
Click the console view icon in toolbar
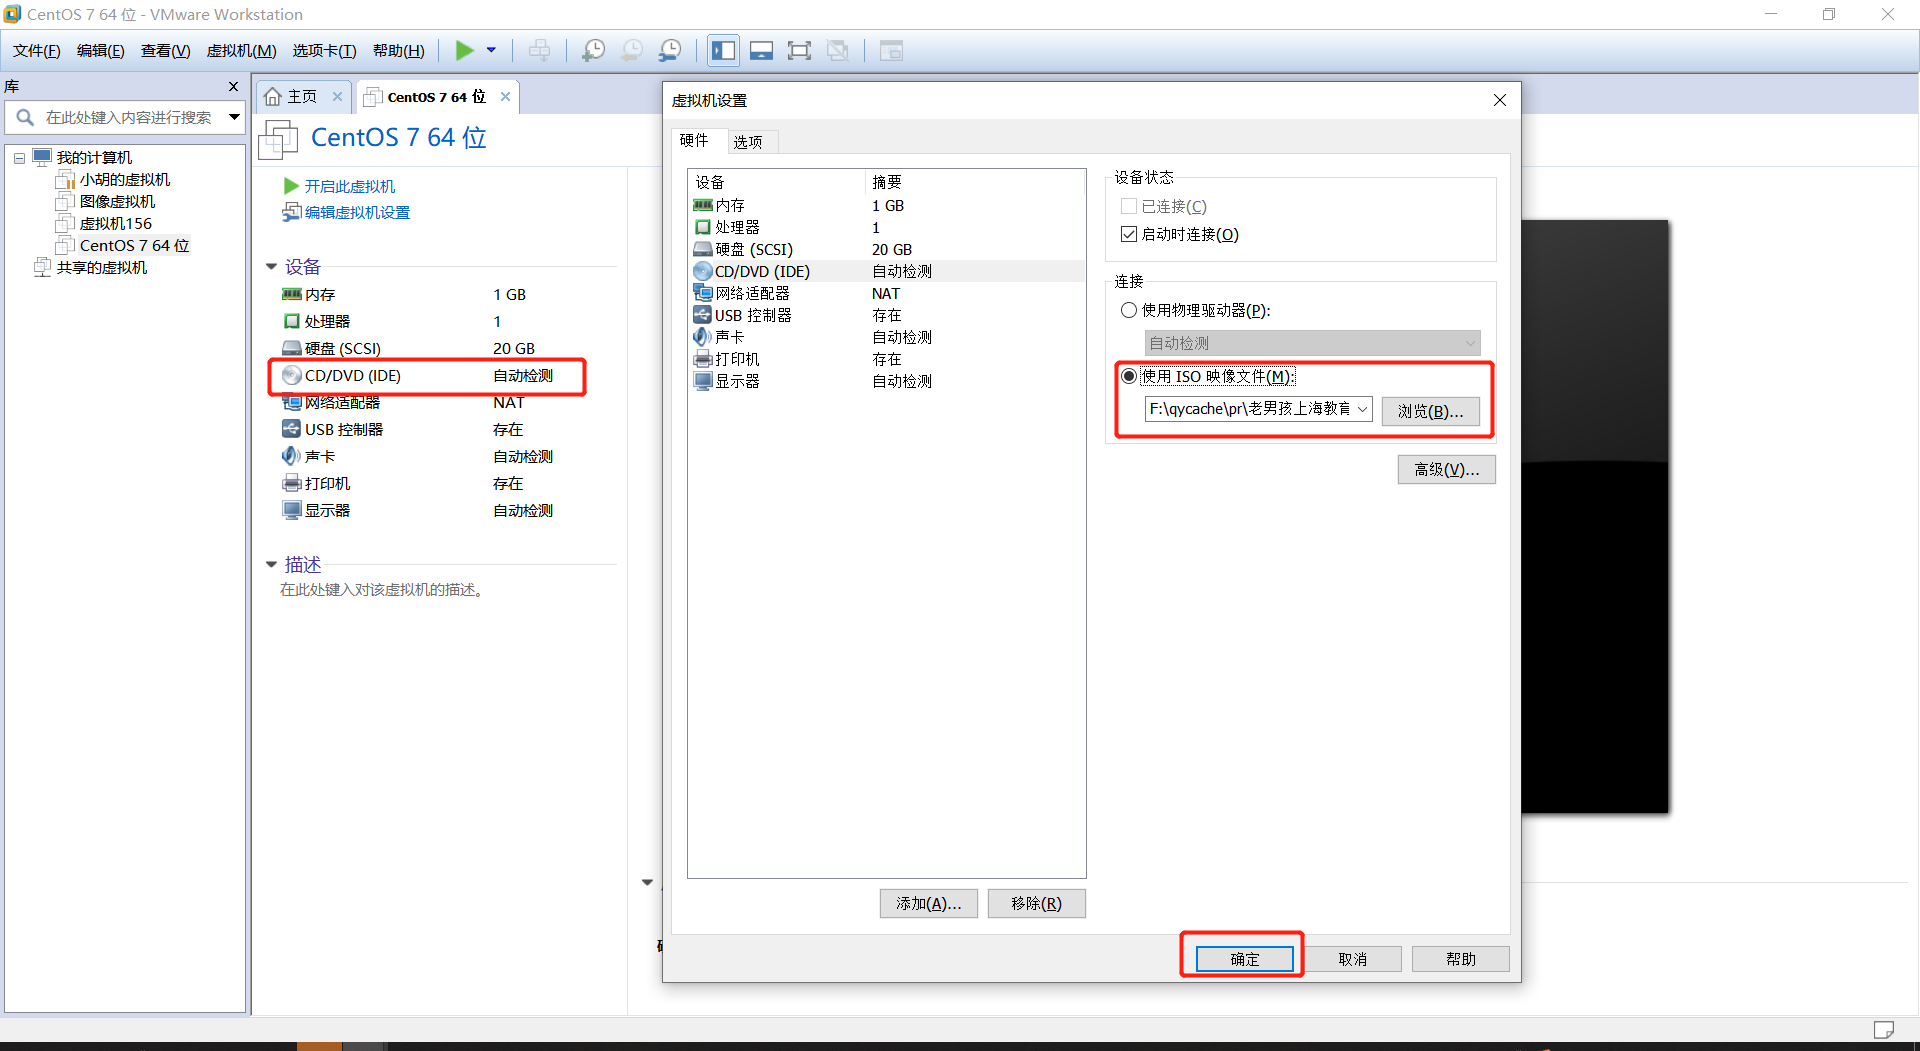891,50
